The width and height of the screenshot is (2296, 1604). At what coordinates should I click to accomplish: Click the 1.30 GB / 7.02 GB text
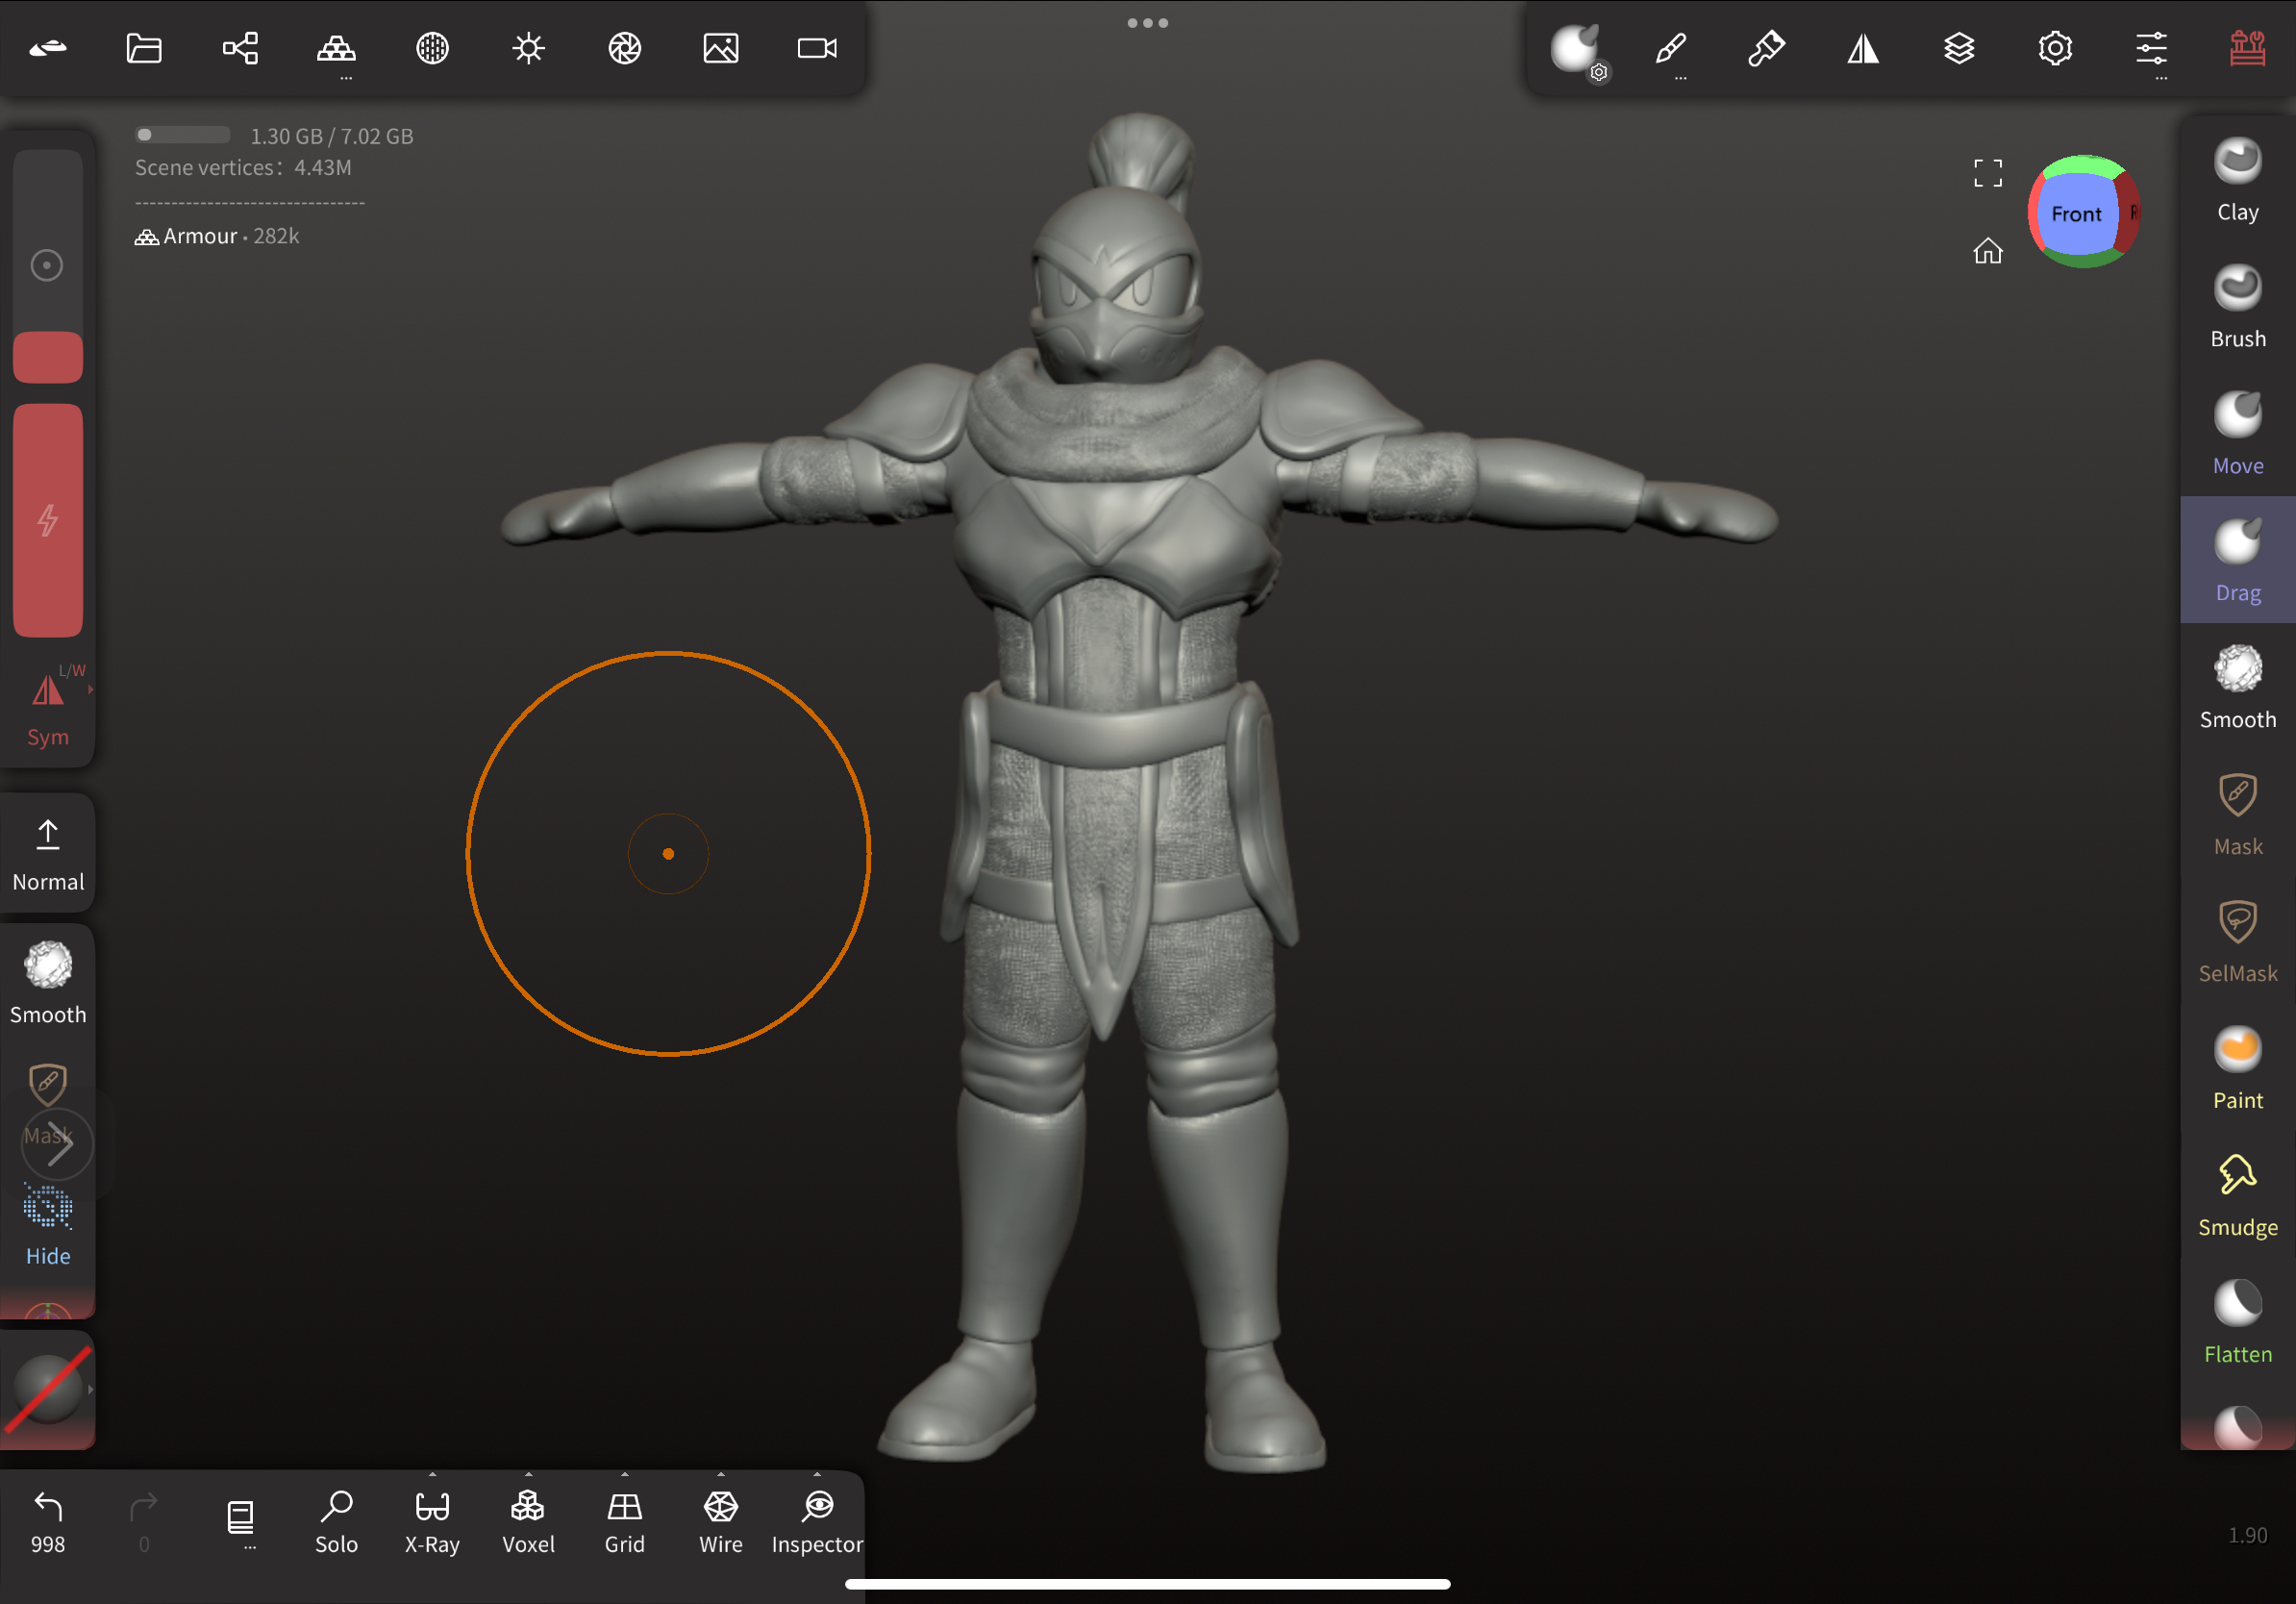(x=331, y=136)
